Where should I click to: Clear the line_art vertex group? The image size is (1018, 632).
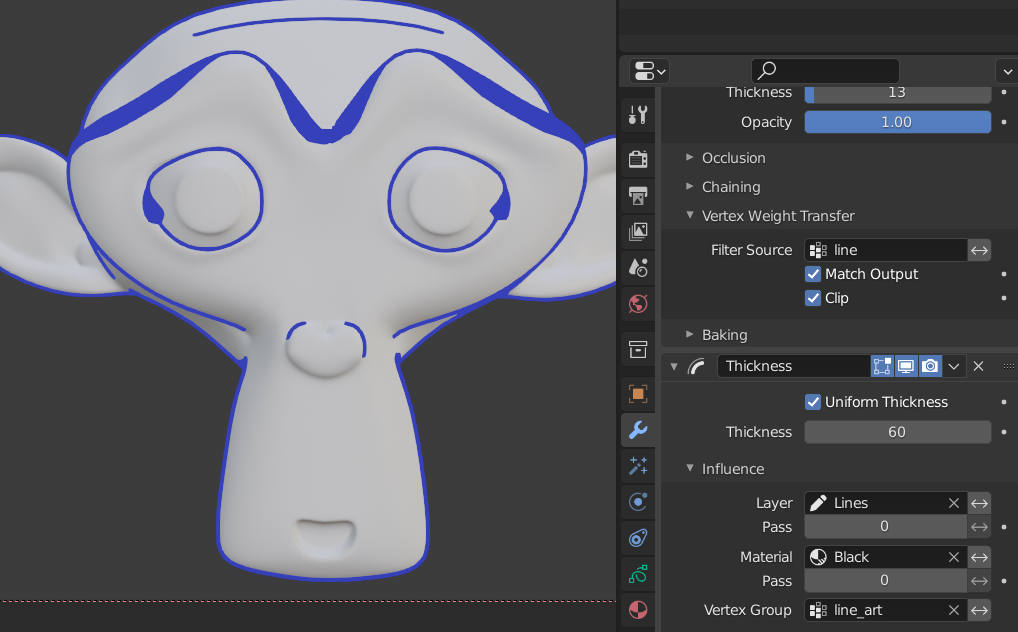coord(954,610)
